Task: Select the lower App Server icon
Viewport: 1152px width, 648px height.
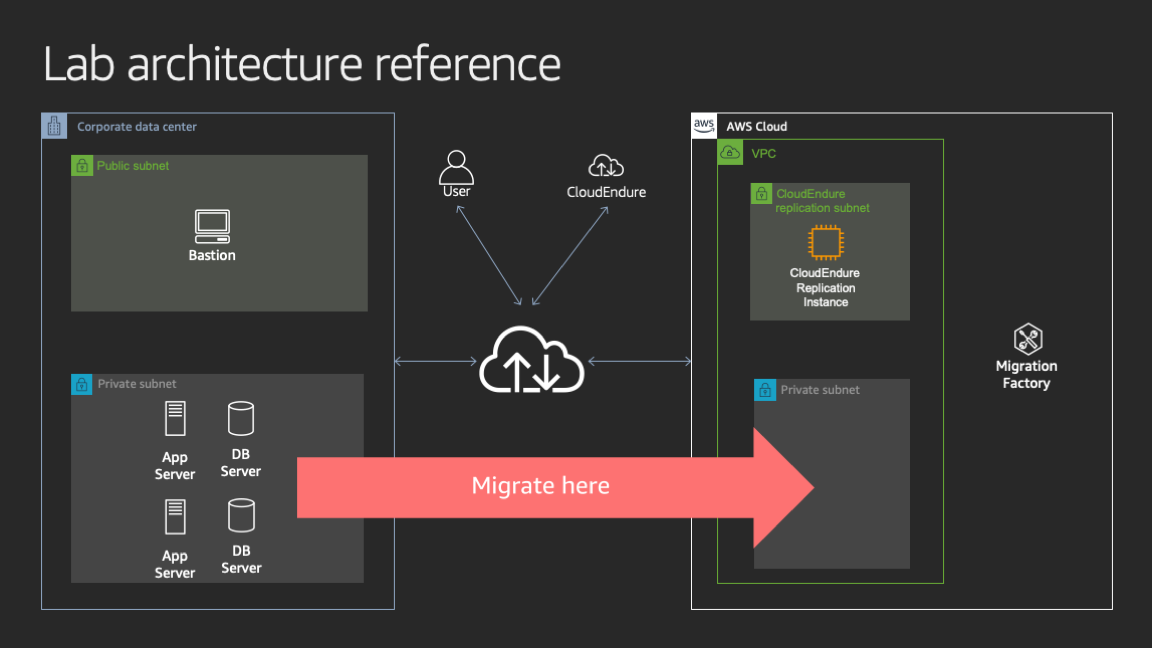Action: coord(175,516)
